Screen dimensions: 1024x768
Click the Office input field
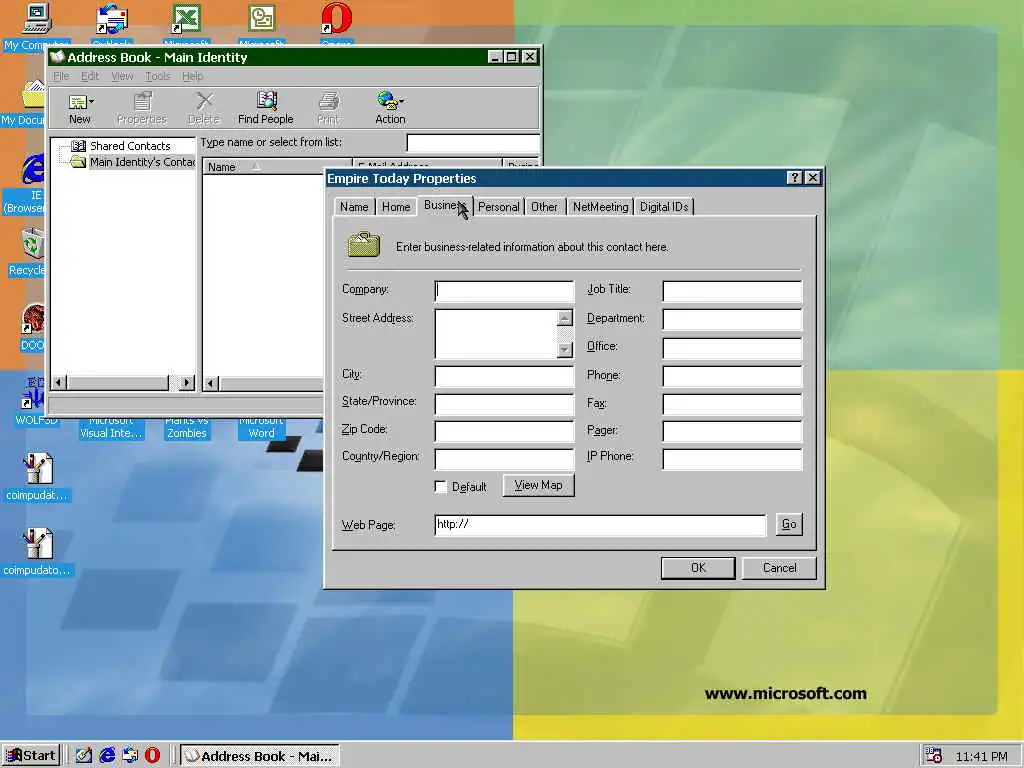click(732, 347)
